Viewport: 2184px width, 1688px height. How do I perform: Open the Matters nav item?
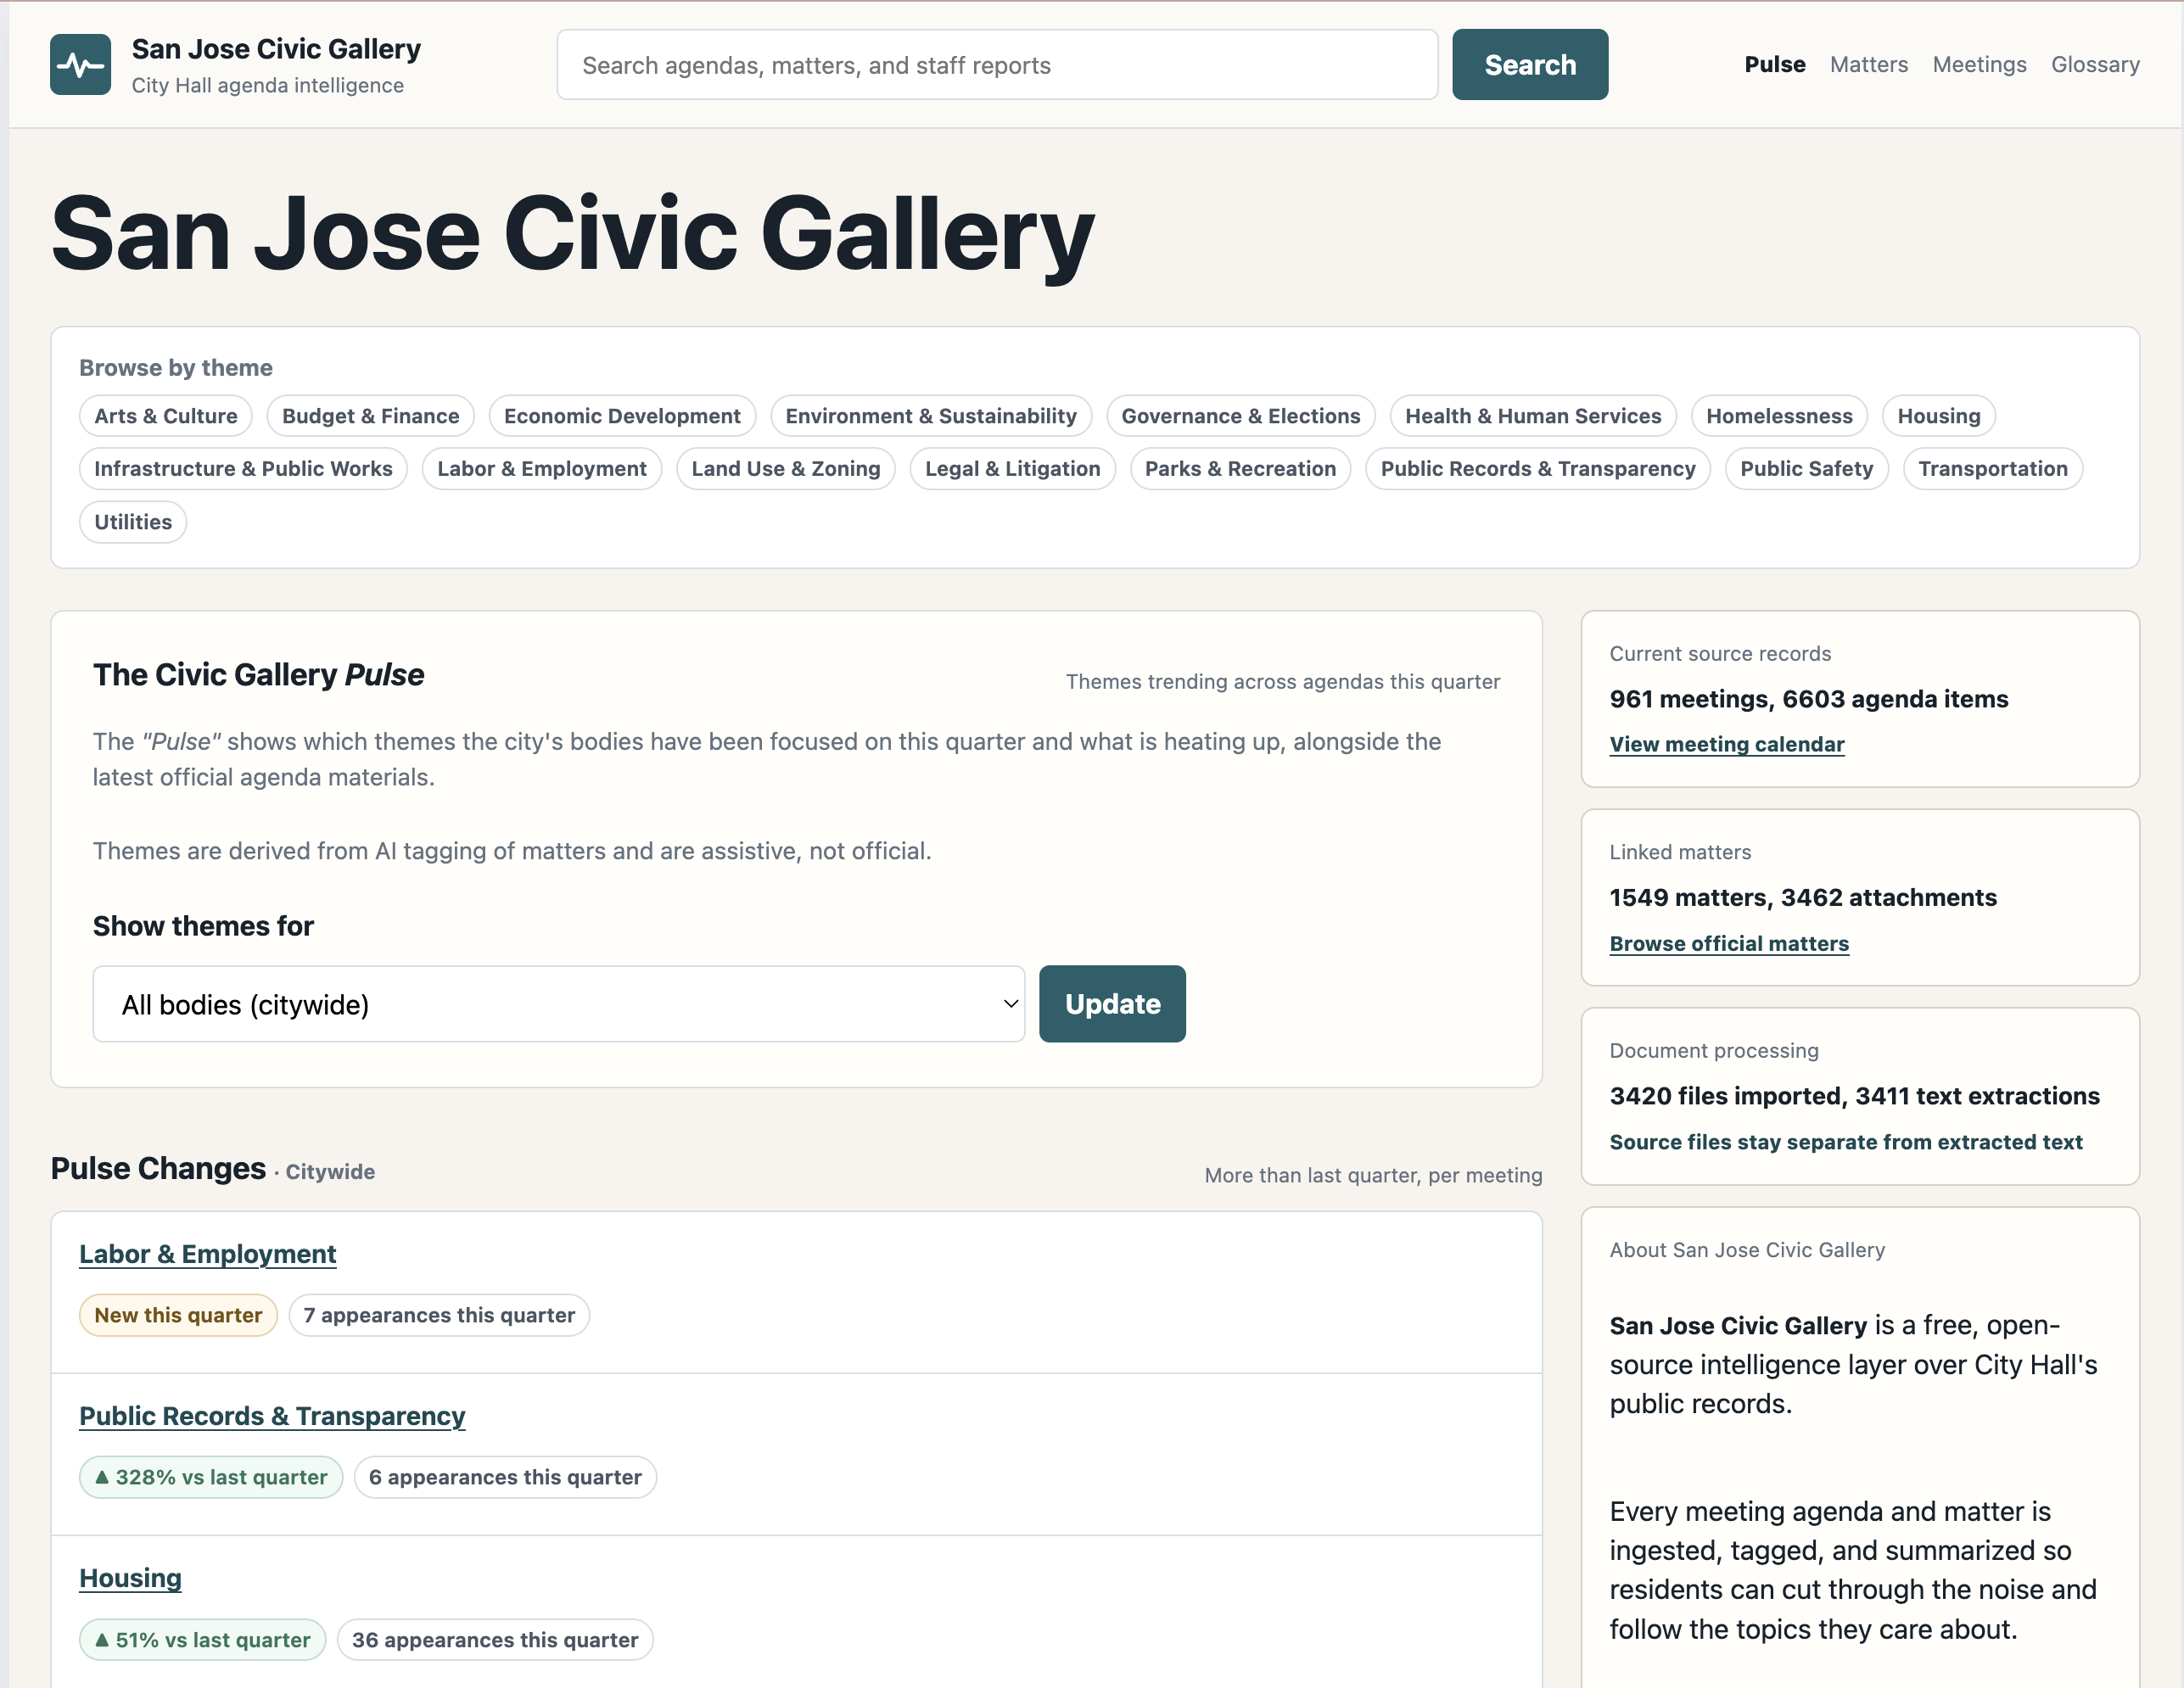pos(1869,65)
